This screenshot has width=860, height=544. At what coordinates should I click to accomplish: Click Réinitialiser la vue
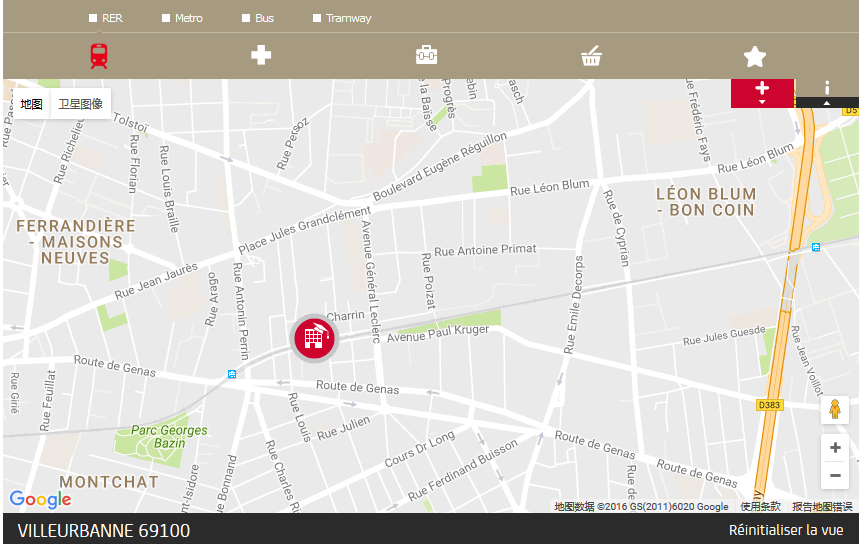point(786,530)
